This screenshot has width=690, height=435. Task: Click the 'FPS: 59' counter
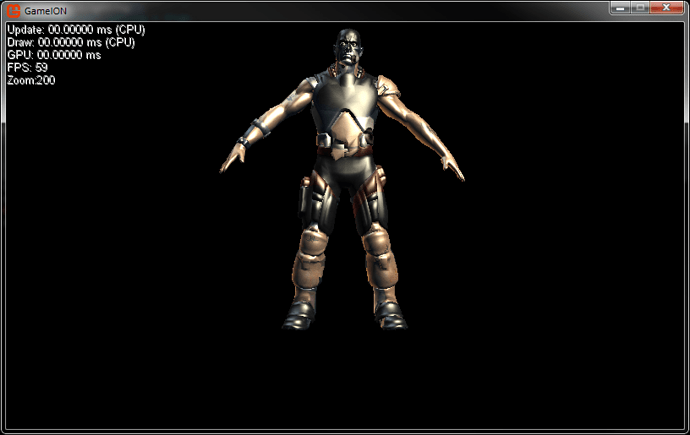point(27,68)
